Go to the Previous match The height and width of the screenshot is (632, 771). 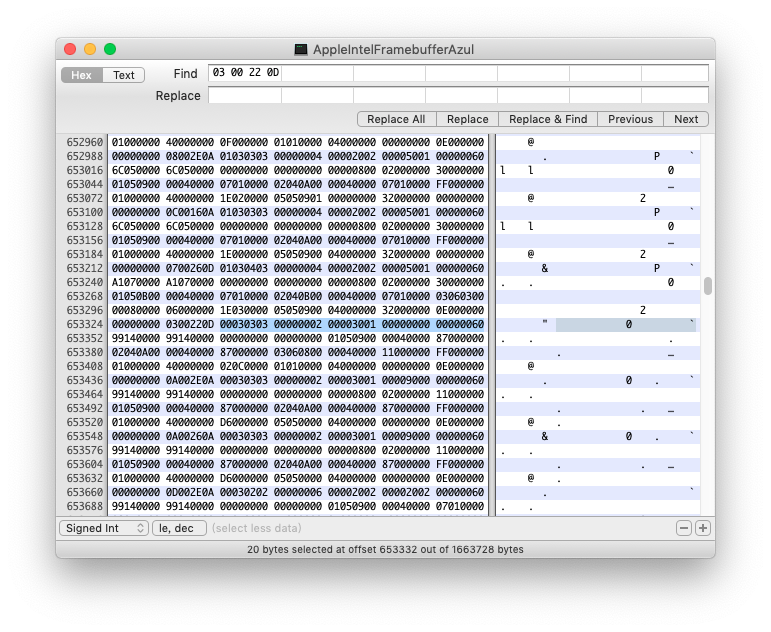tap(630, 119)
